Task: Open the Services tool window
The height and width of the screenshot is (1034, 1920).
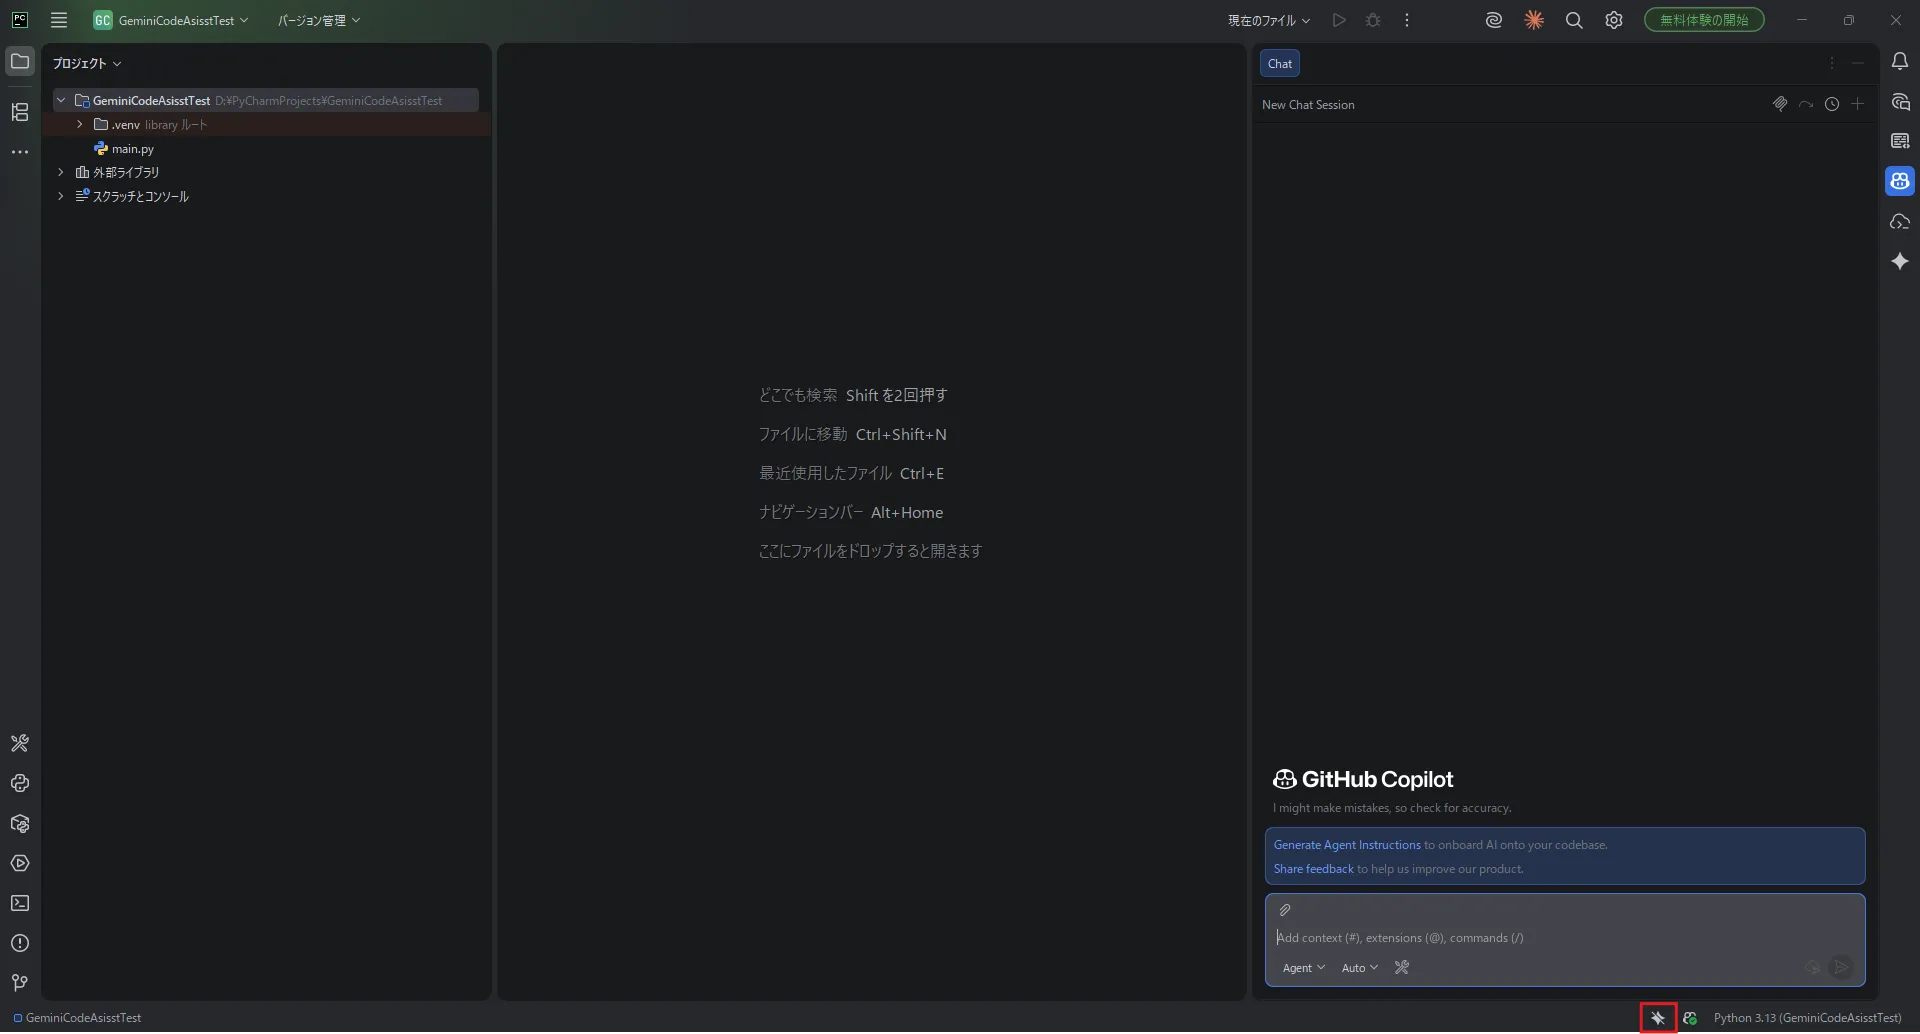Action: click(20, 864)
